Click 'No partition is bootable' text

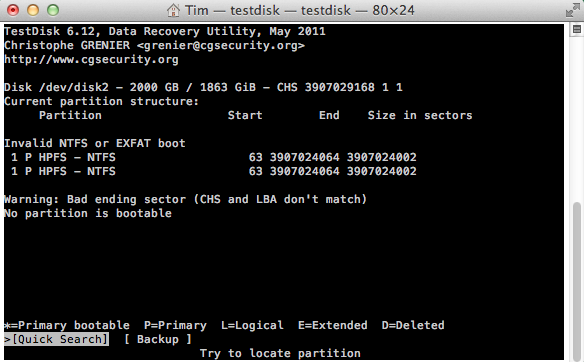coord(88,213)
